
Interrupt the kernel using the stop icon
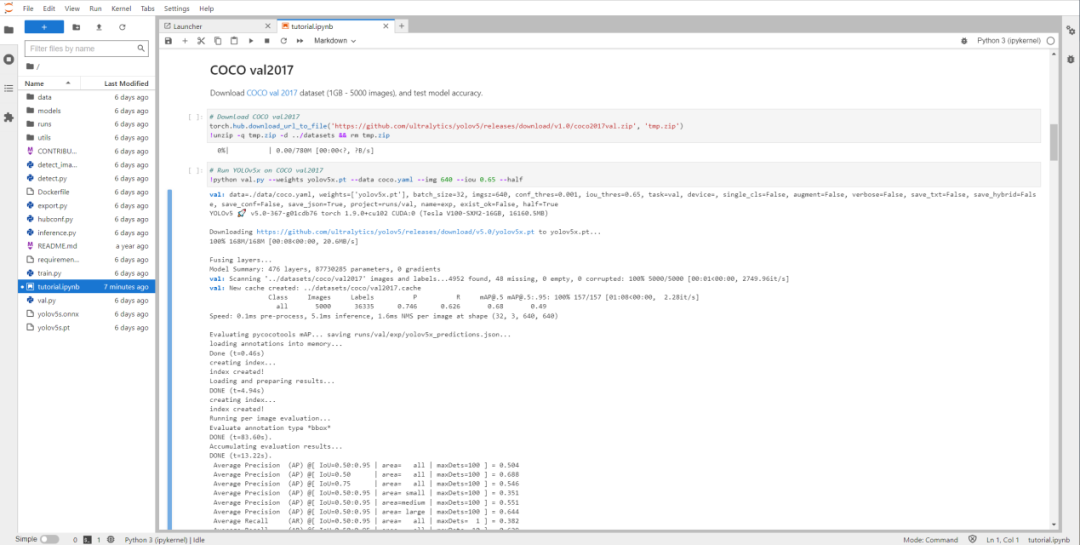pyautogui.click(x=266, y=41)
